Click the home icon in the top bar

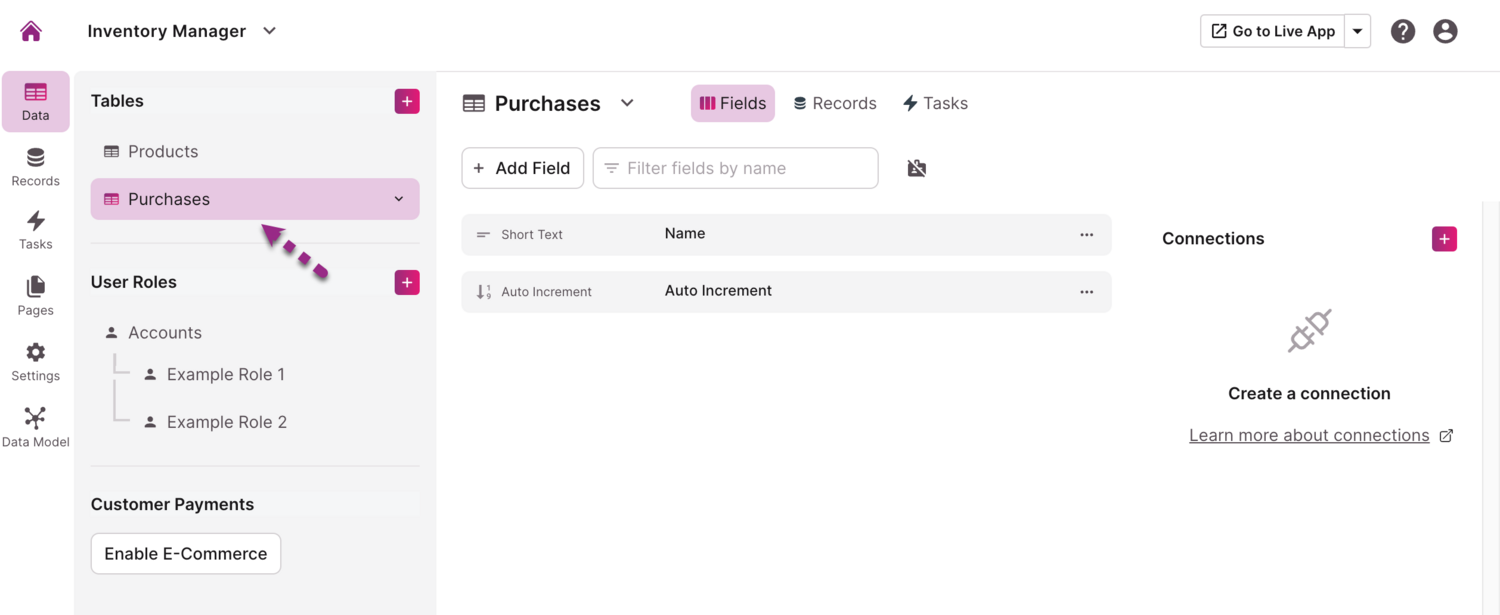(x=30, y=30)
